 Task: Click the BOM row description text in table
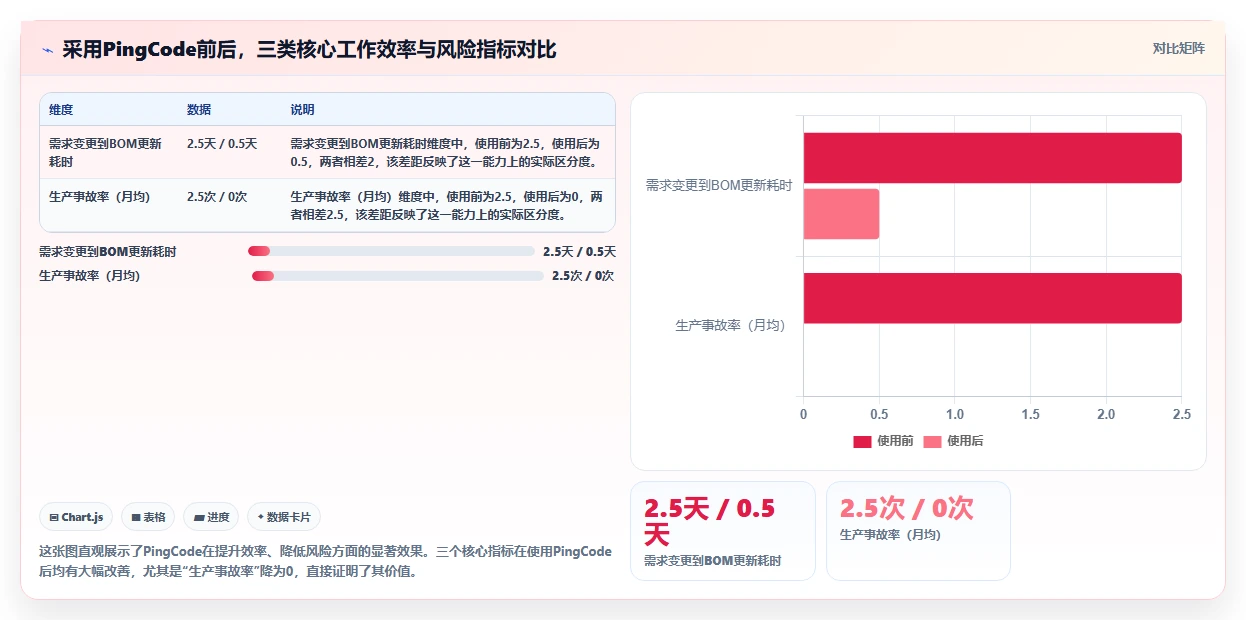pyautogui.click(x=447, y=152)
